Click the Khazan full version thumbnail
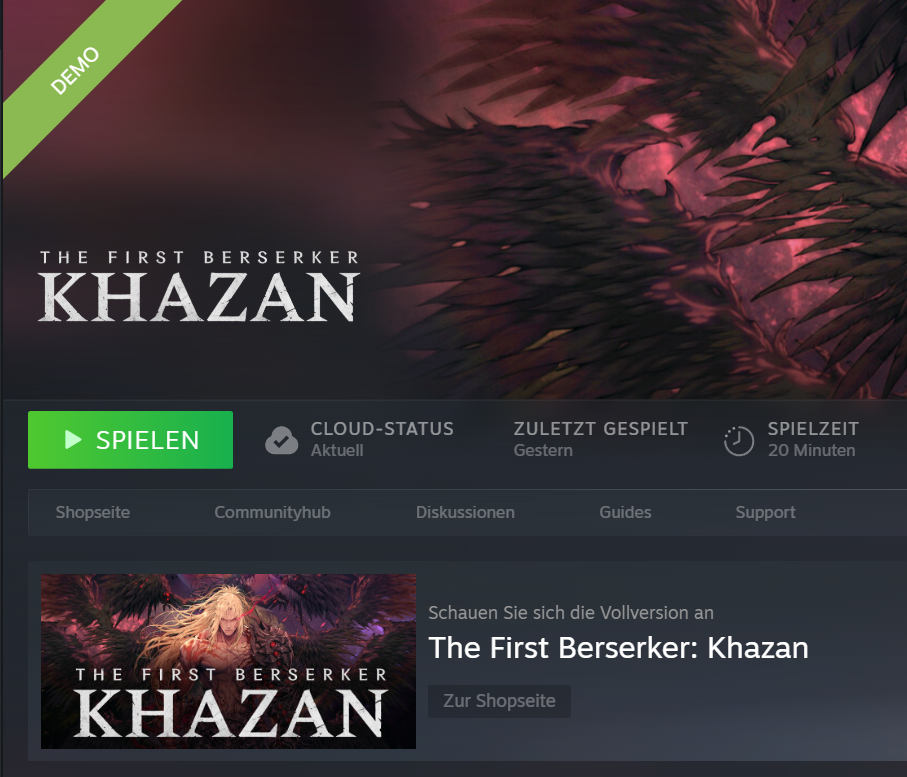907x777 pixels. click(x=228, y=661)
